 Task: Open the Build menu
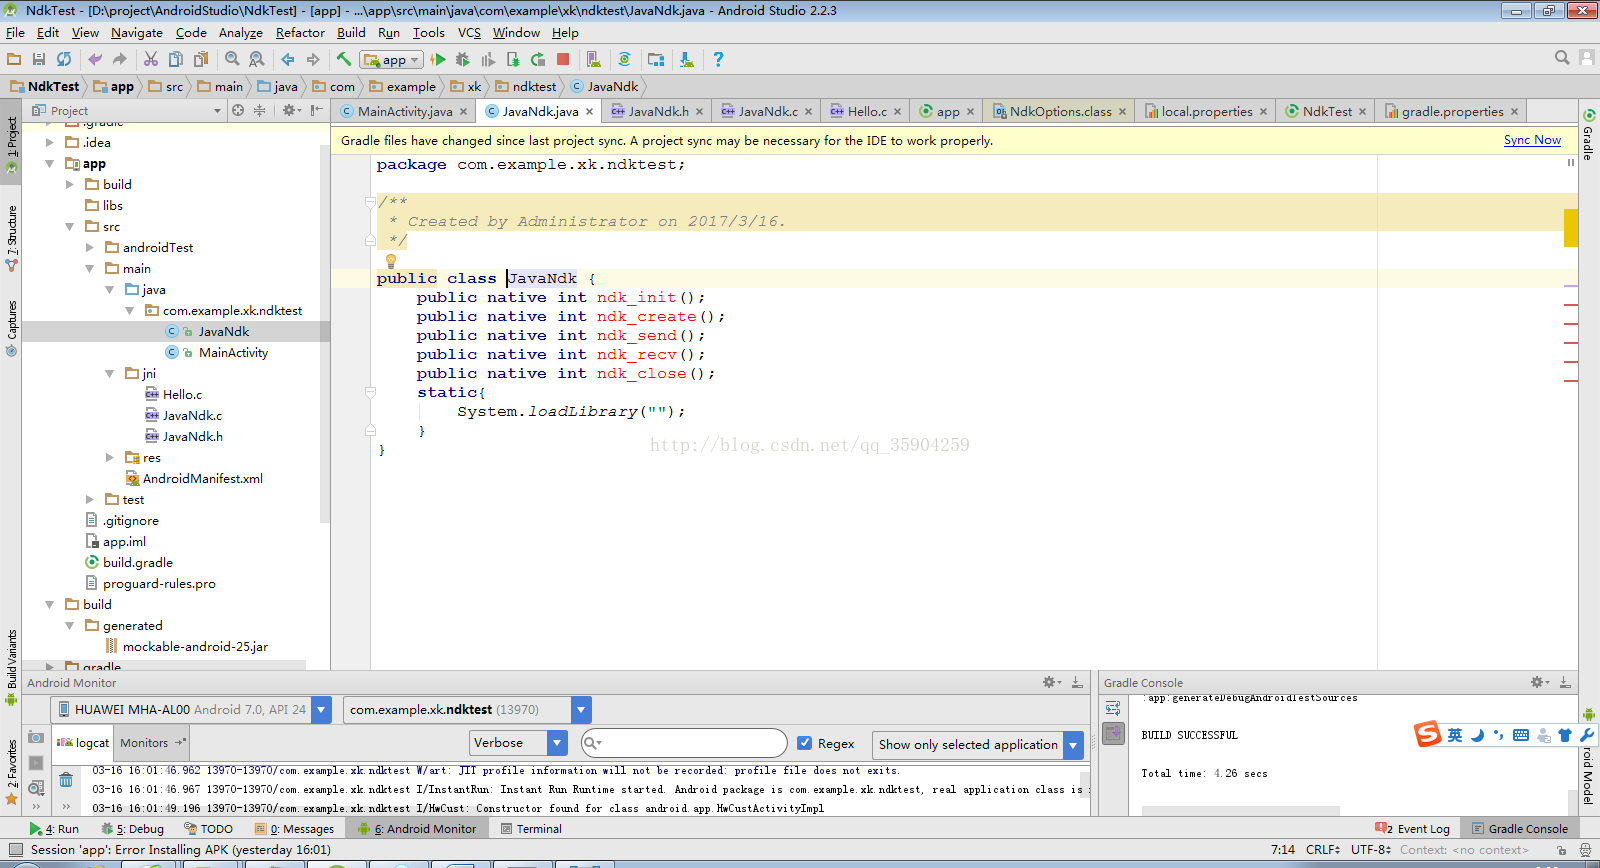(351, 33)
